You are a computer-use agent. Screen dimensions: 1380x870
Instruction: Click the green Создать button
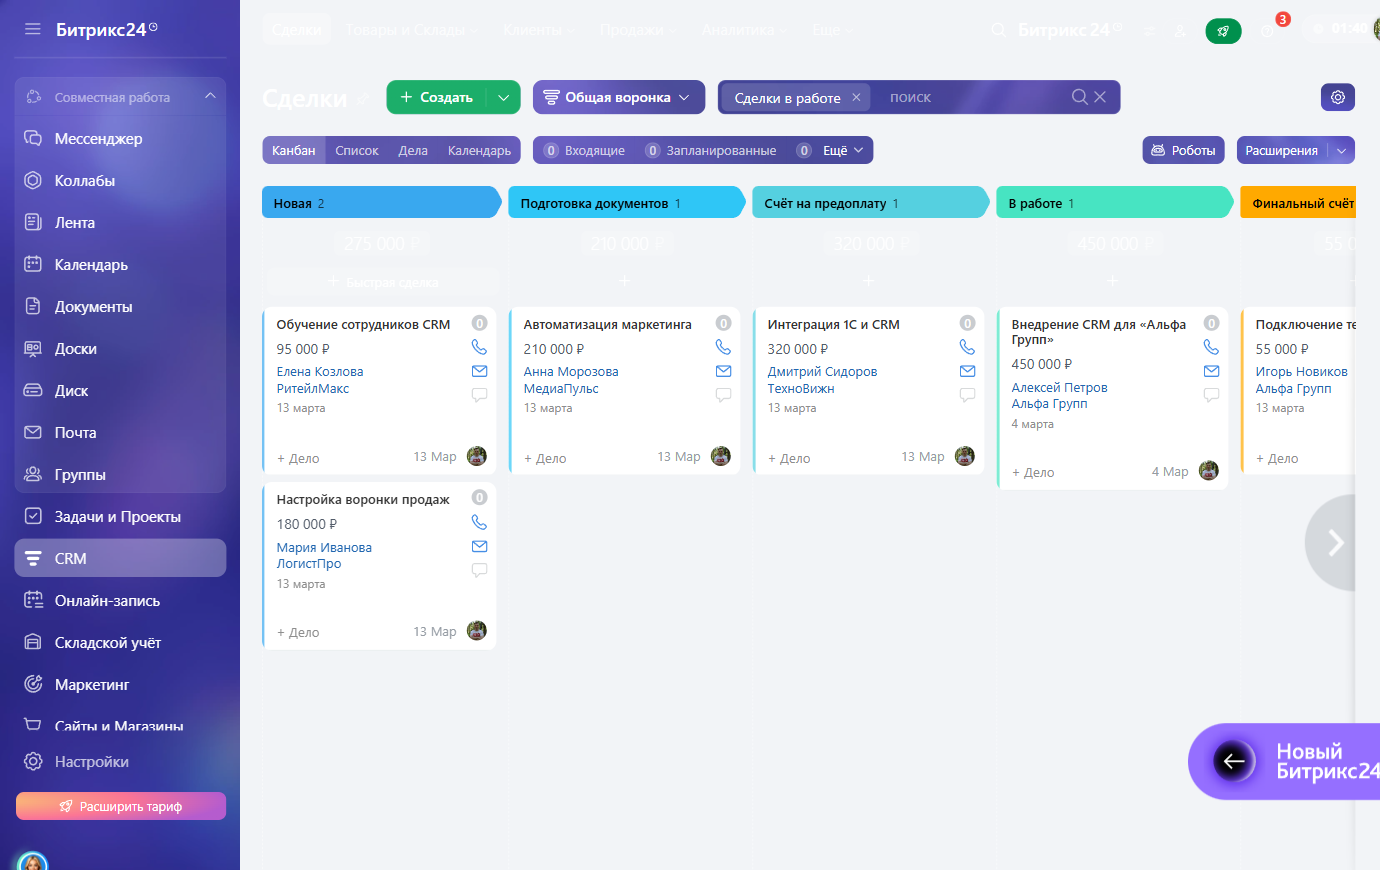click(437, 97)
